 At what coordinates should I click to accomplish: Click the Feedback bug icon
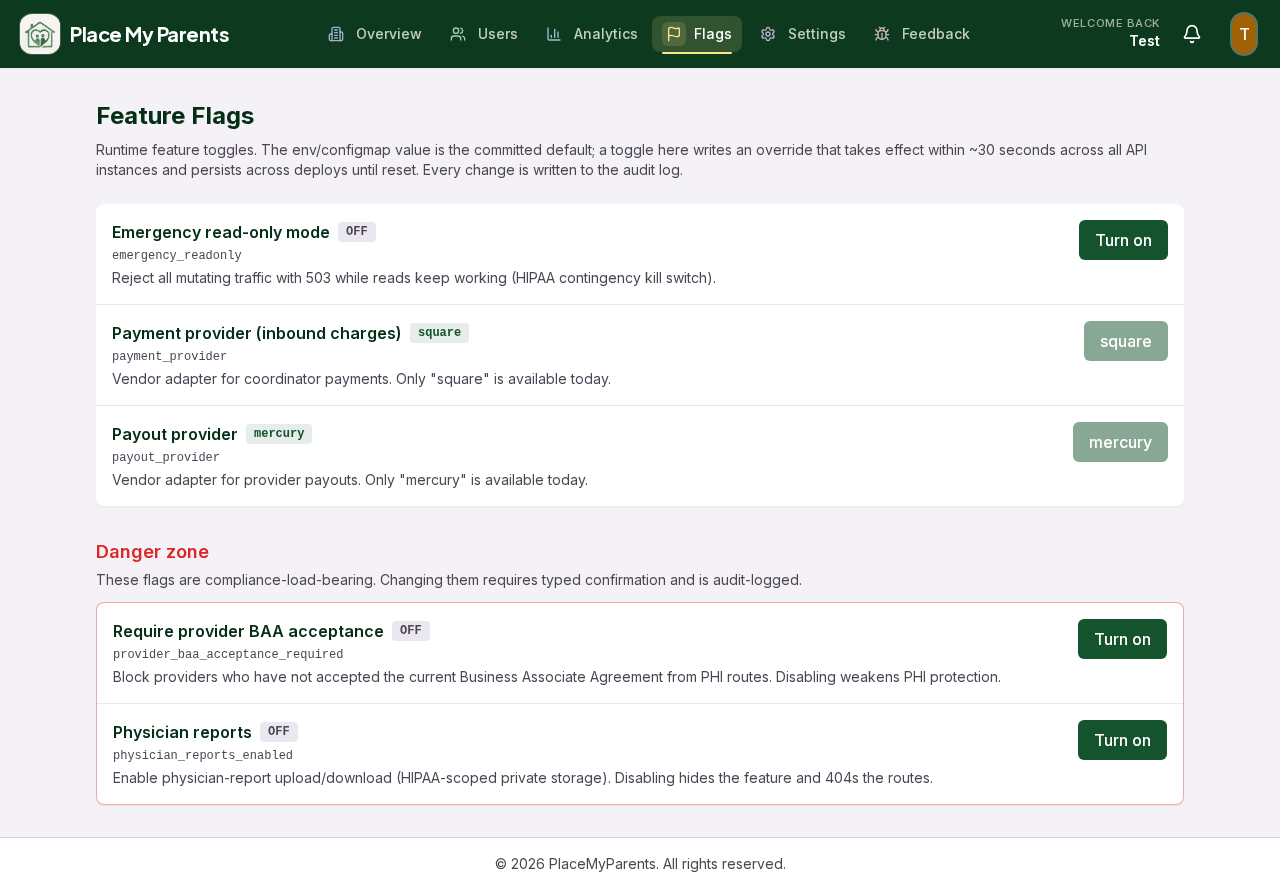coord(882,34)
